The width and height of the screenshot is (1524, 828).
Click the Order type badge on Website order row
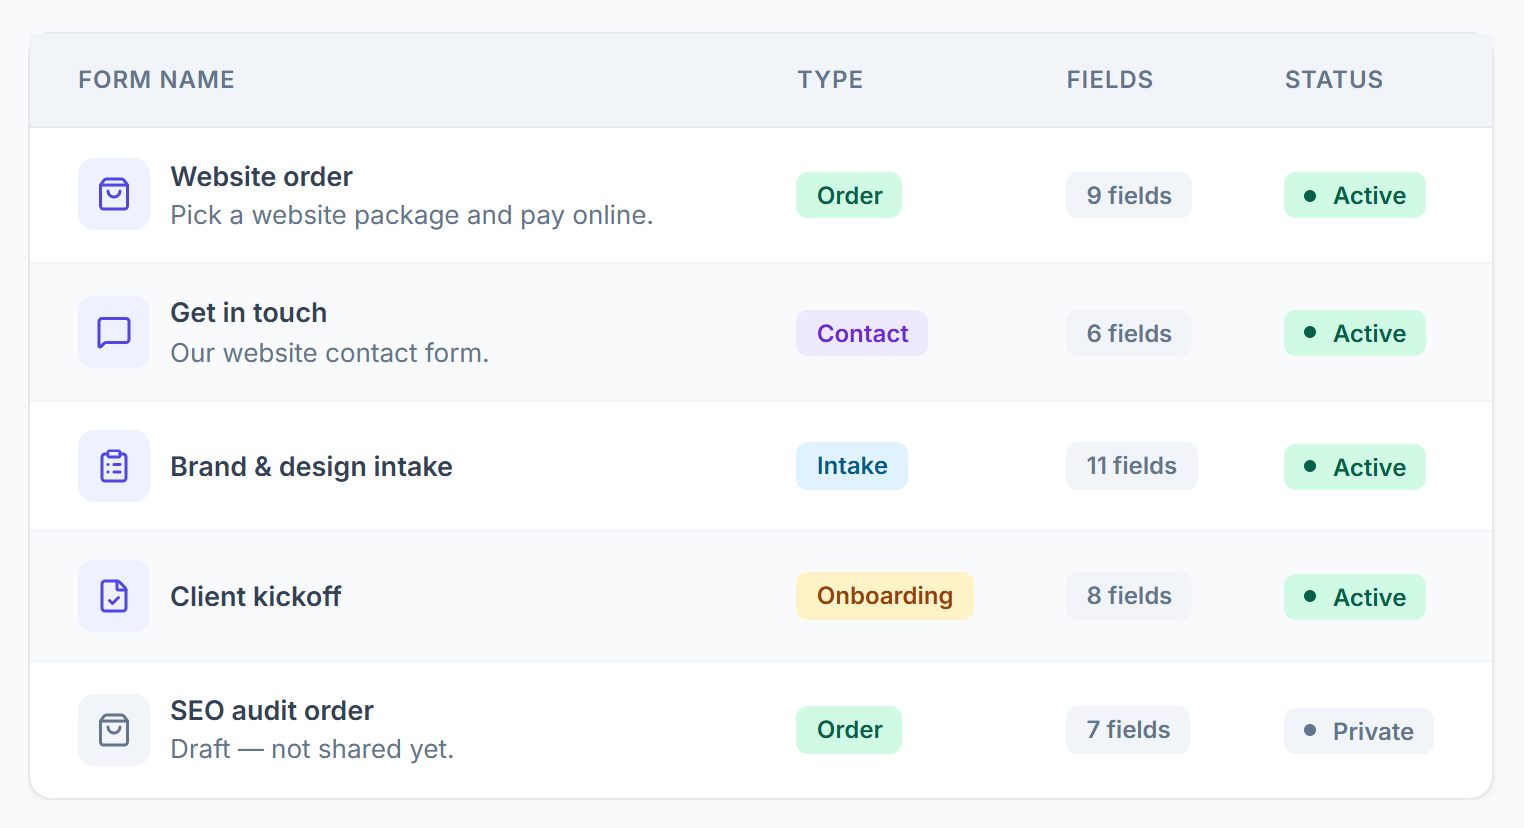coord(849,195)
